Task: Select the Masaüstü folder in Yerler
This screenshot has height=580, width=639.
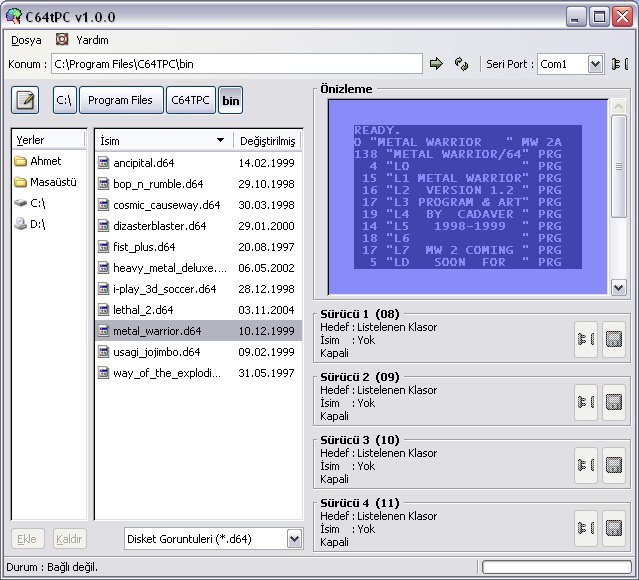Action: pos(52,182)
